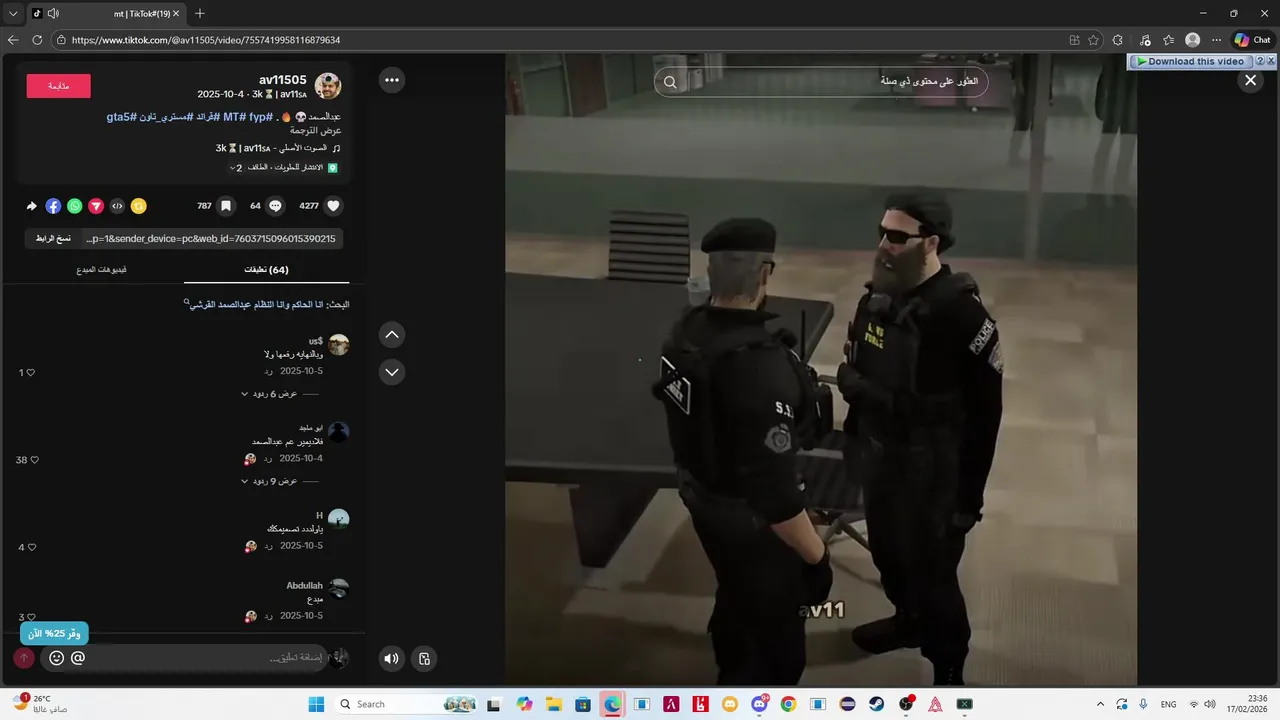Open the tab actions dropdown menu
This screenshot has width=1280, height=720.
[13, 13]
